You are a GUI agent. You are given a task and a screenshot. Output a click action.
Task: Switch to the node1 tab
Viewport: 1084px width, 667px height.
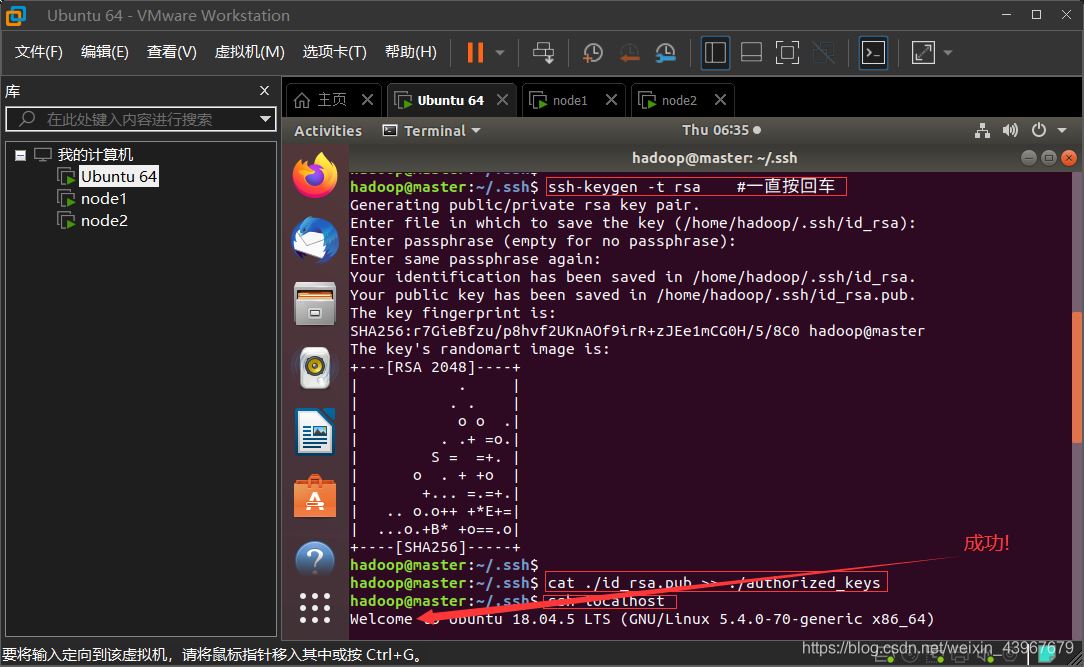[570, 100]
